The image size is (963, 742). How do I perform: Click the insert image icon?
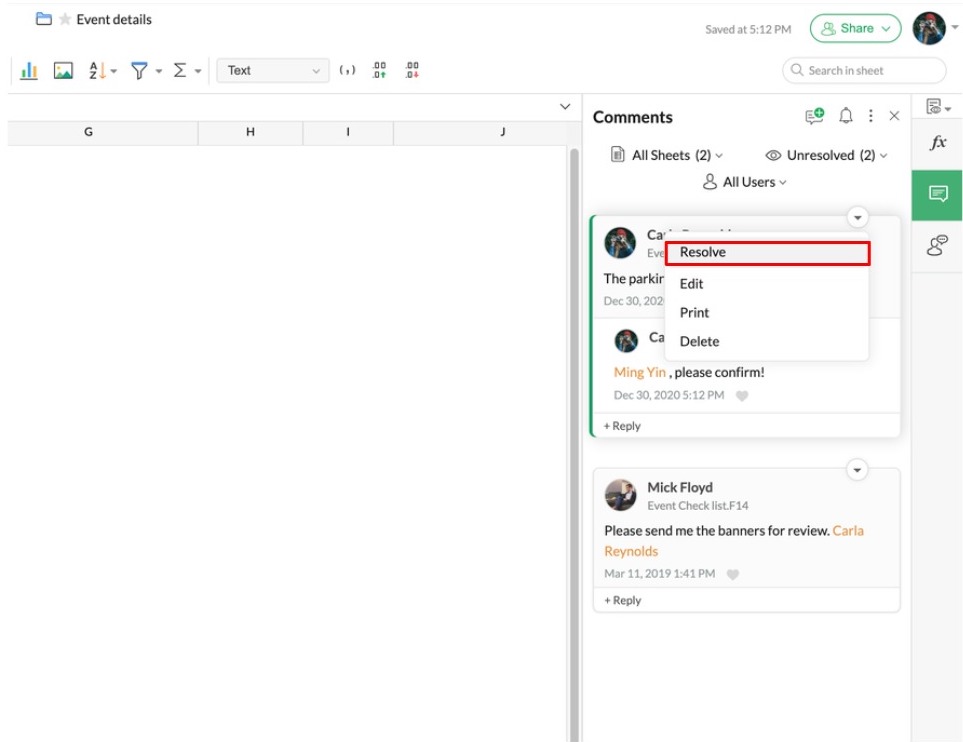(63, 71)
